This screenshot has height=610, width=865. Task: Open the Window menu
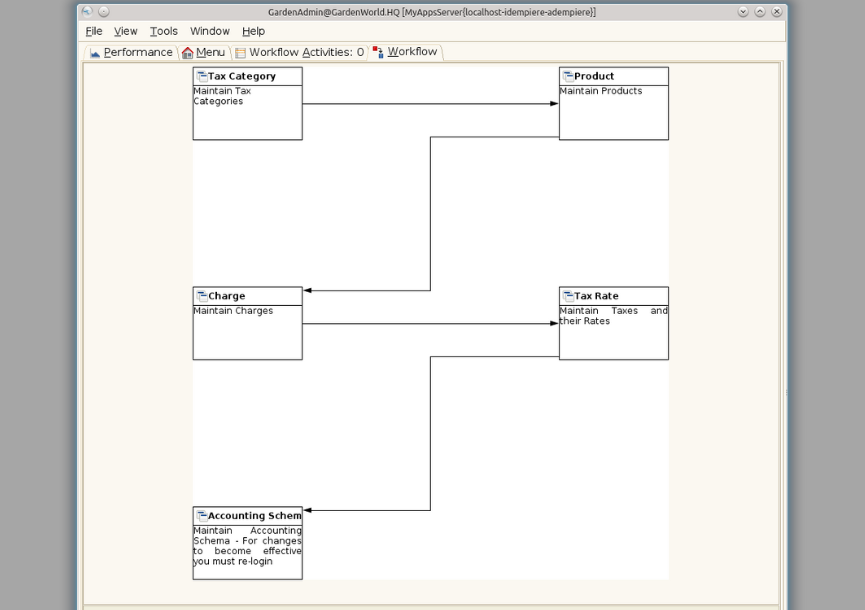210,31
